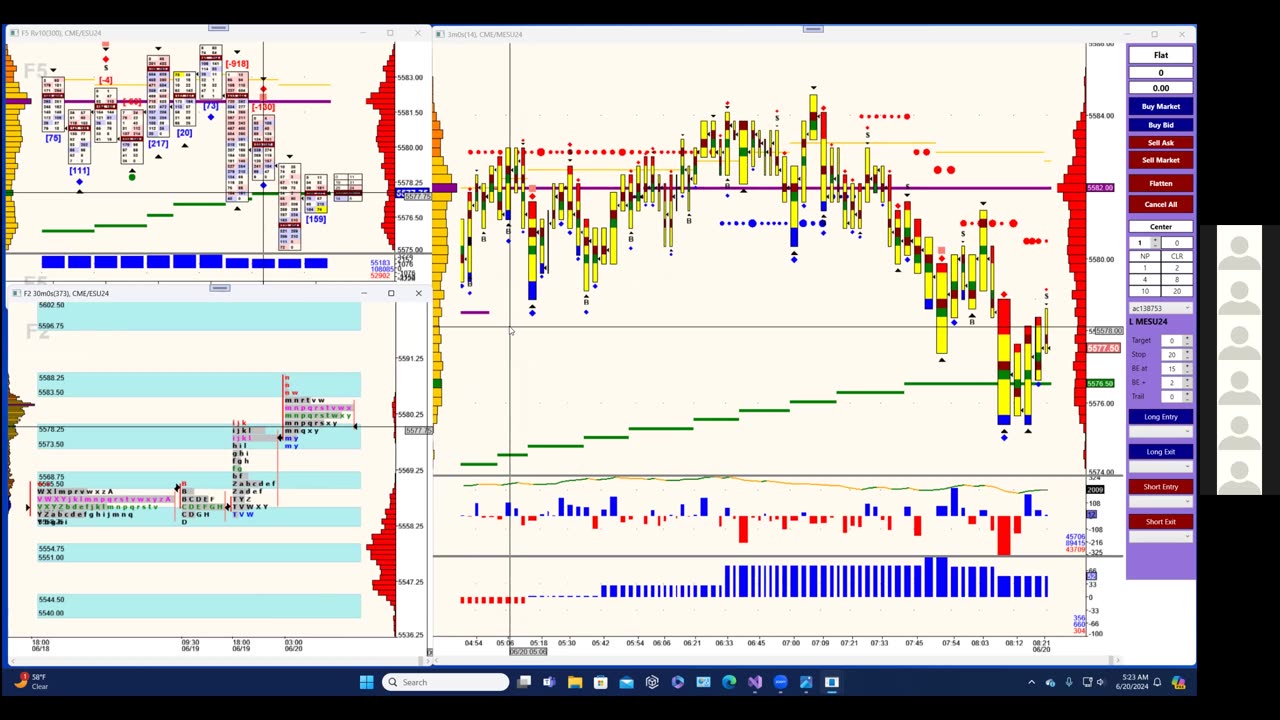
Task: Click Cancel All orders button
Action: click(1160, 204)
